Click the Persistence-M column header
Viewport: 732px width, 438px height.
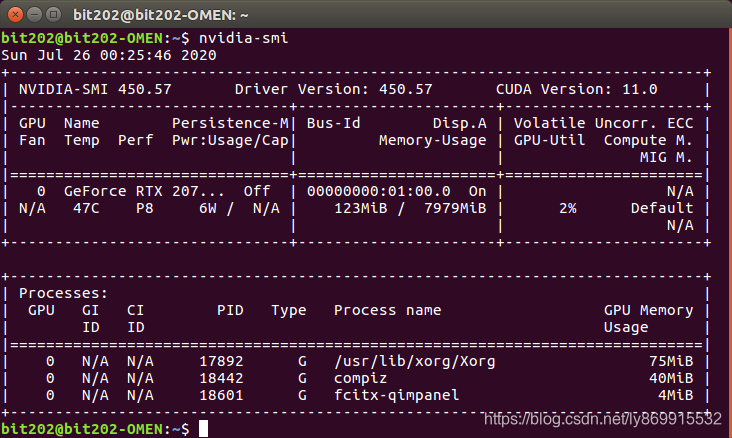pyautogui.click(x=230, y=123)
